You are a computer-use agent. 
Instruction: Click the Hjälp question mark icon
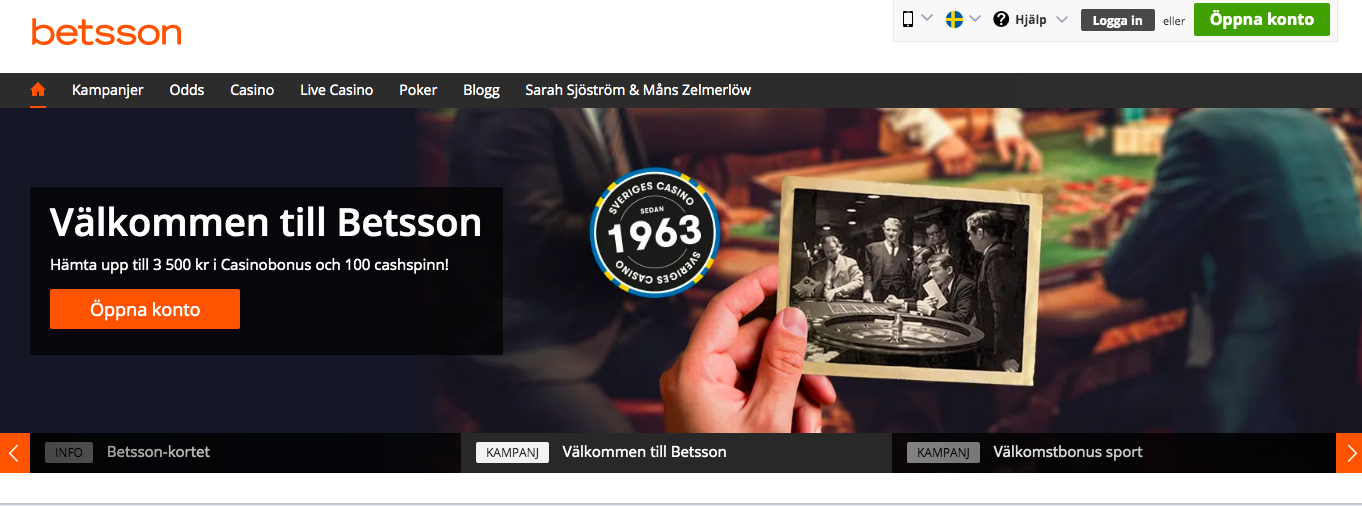1001,19
